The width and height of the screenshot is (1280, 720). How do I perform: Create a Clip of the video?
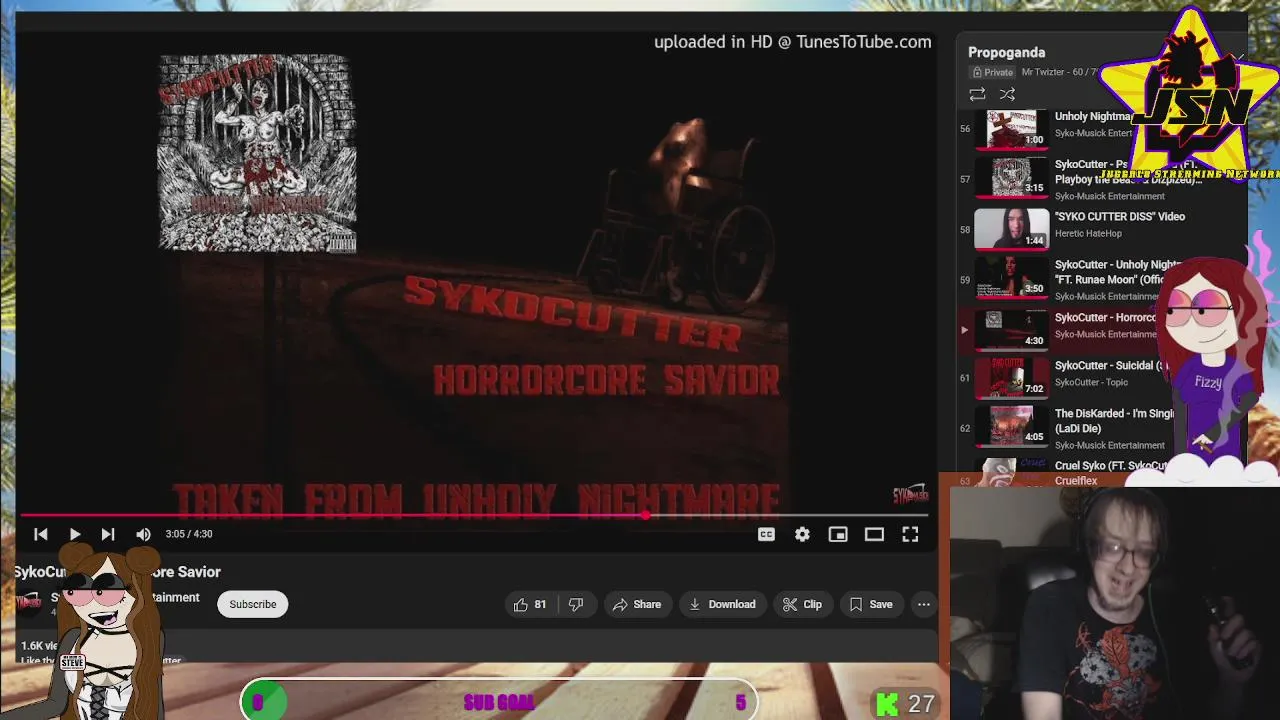[x=802, y=604]
